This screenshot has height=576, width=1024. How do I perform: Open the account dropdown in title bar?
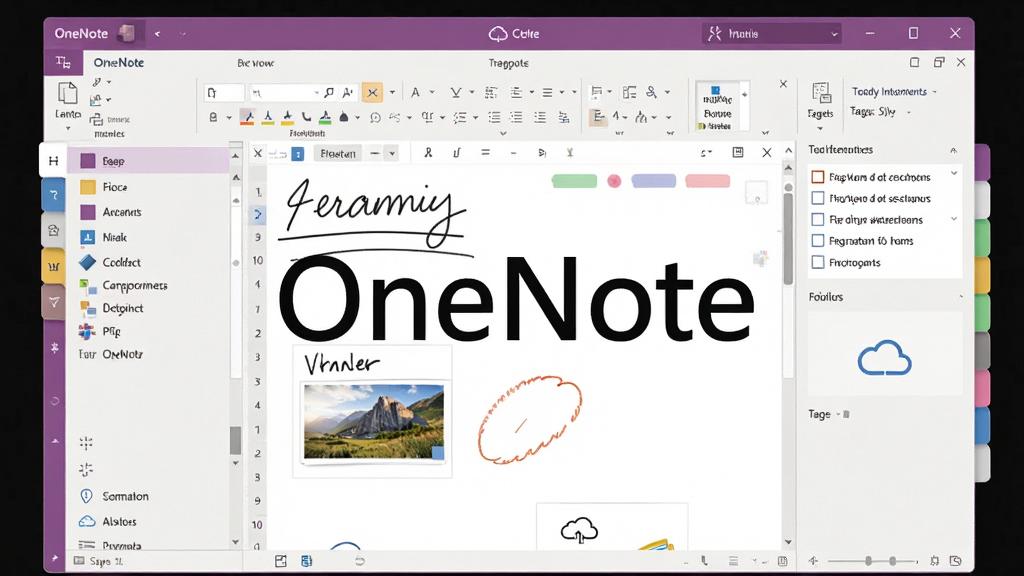tap(772, 34)
